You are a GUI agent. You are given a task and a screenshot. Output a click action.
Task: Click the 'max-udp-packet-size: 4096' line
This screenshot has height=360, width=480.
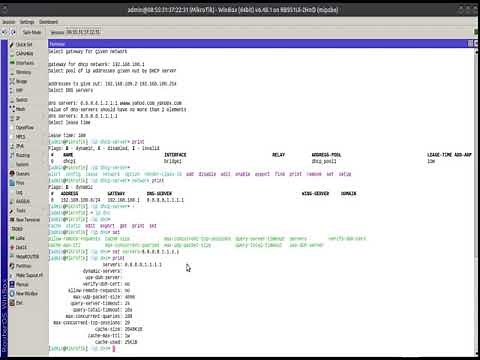click(x=104, y=297)
